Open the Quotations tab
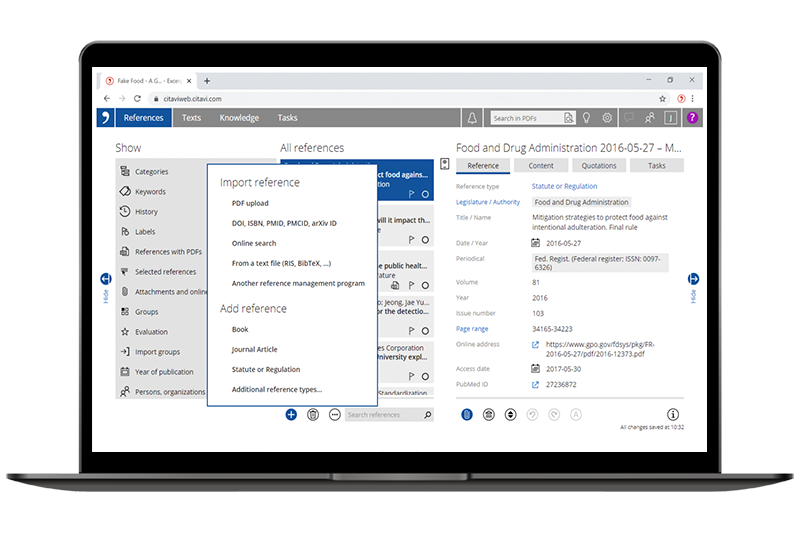Image resolution: width=800 pixels, height=533 pixels. 599,166
